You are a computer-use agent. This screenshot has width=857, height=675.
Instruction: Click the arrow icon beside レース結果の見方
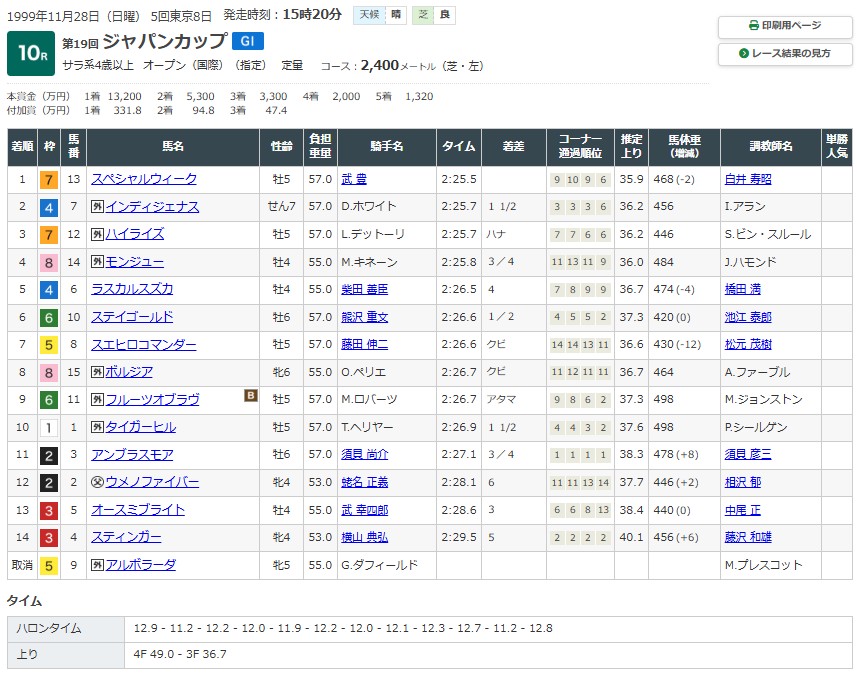click(744, 53)
